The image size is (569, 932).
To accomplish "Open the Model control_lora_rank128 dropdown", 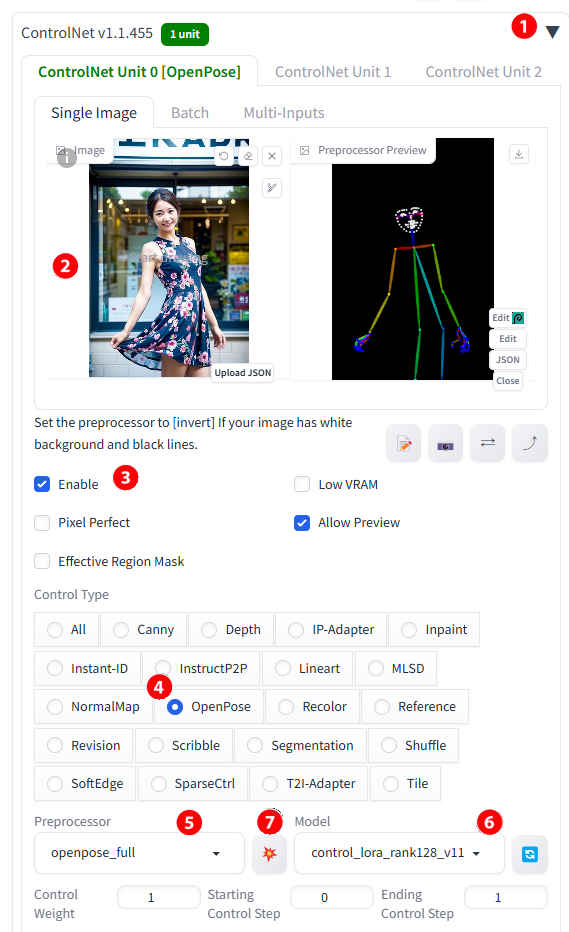I will (399, 853).
